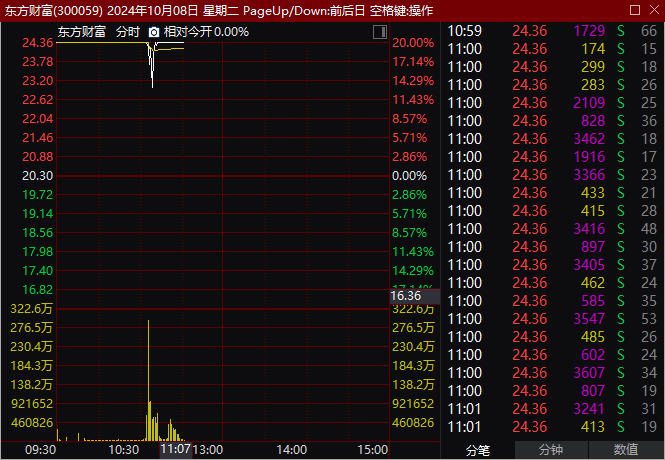
Task: Switch to the 分笔 tab
Action: [478, 451]
